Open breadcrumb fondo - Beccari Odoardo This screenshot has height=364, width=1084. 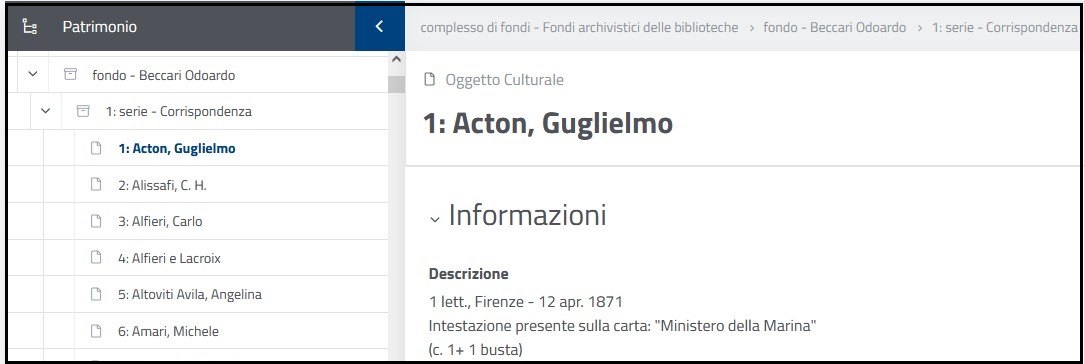coord(834,28)
